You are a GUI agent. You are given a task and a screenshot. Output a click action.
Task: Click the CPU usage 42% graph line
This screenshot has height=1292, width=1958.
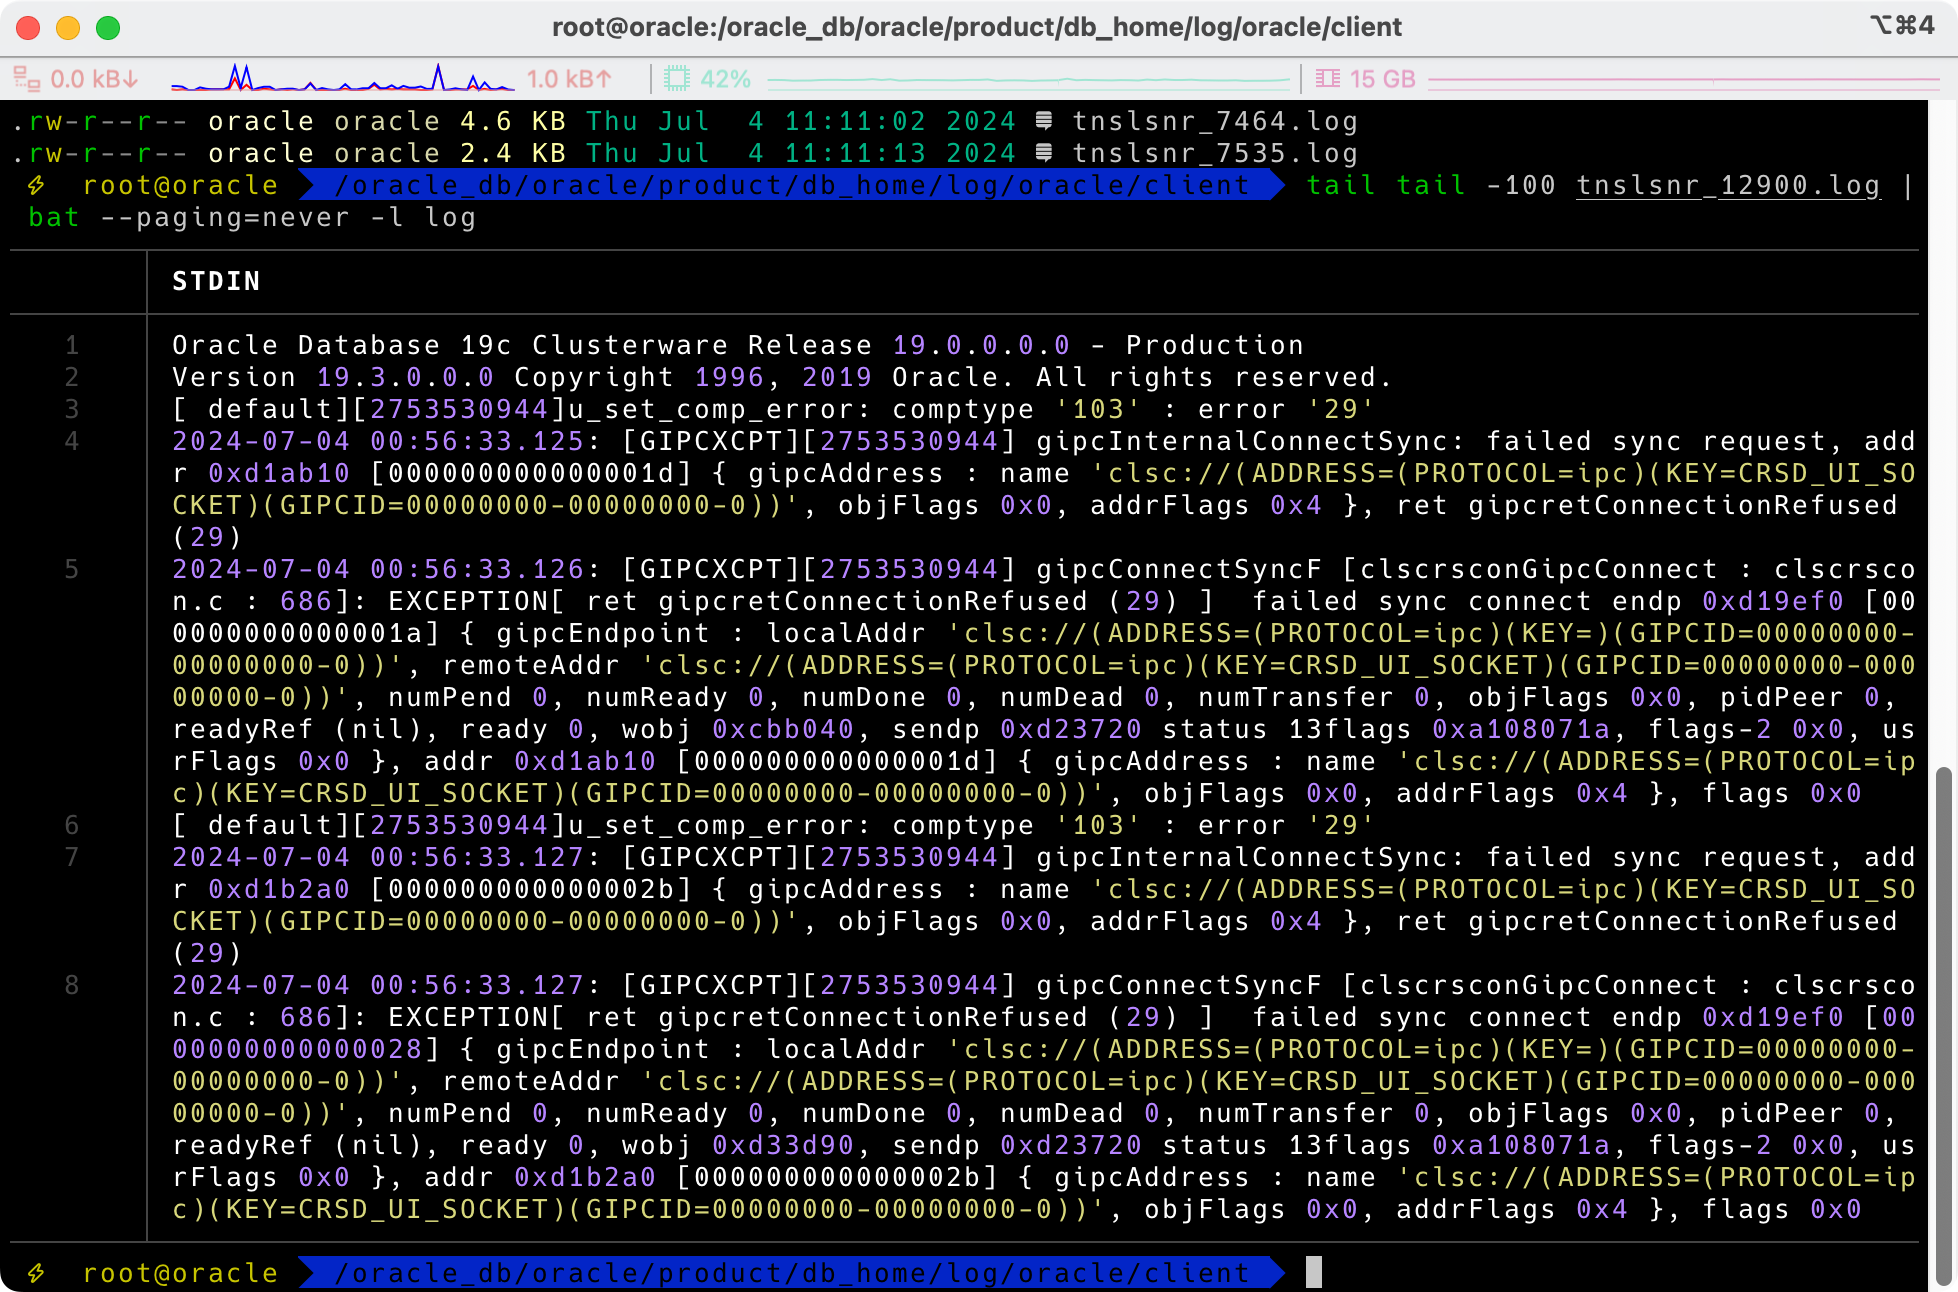(1028, 79)
